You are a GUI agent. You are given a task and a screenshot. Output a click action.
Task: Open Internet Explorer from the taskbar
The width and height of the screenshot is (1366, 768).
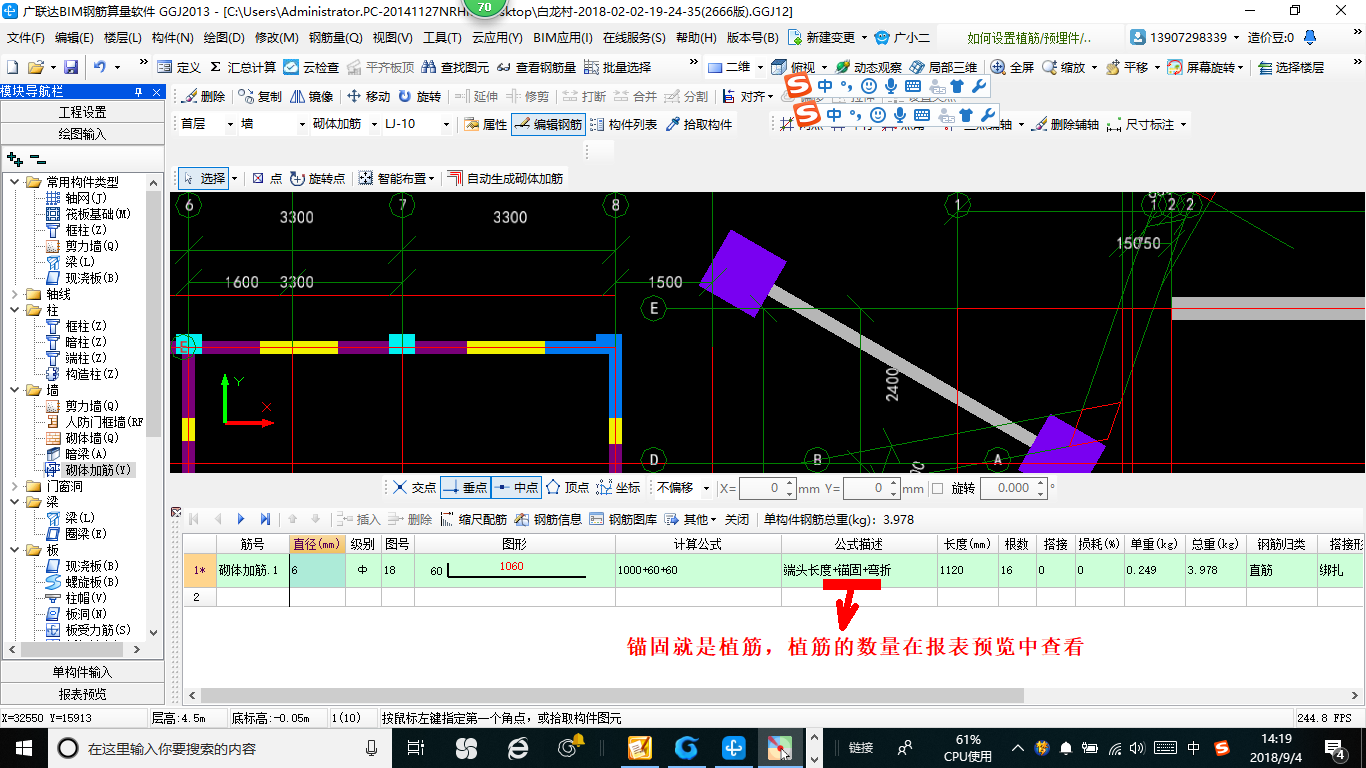[517, 748]
